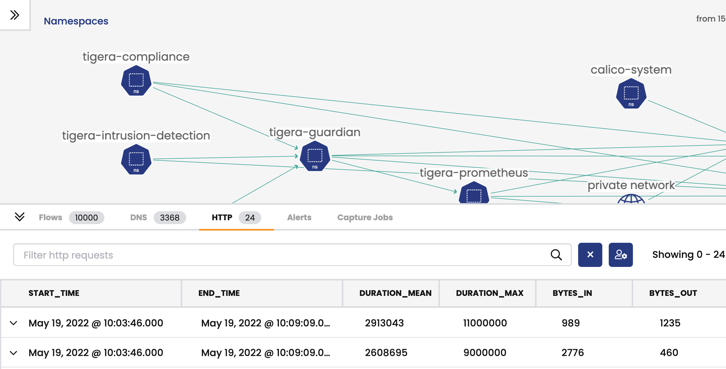Screen dimensions: 726x369
Task: Collapse the bottom details panel
Action: click(x=19, y=217)
